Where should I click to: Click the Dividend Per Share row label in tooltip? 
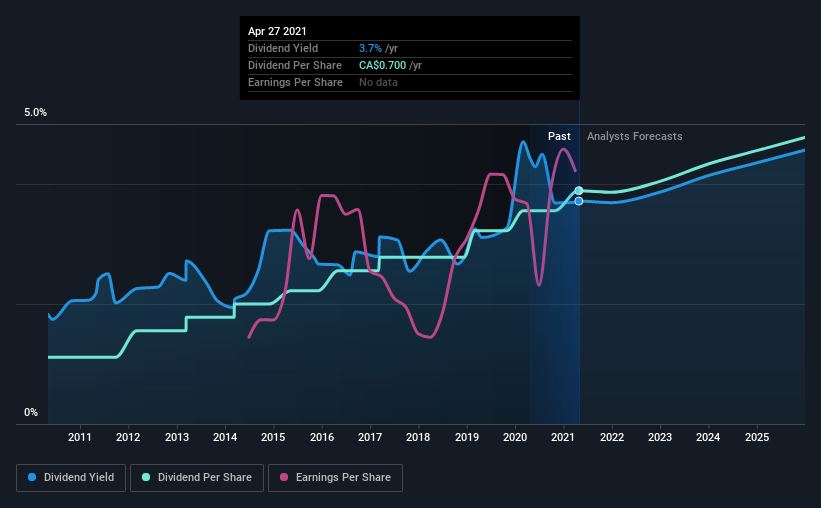(295, 65)
